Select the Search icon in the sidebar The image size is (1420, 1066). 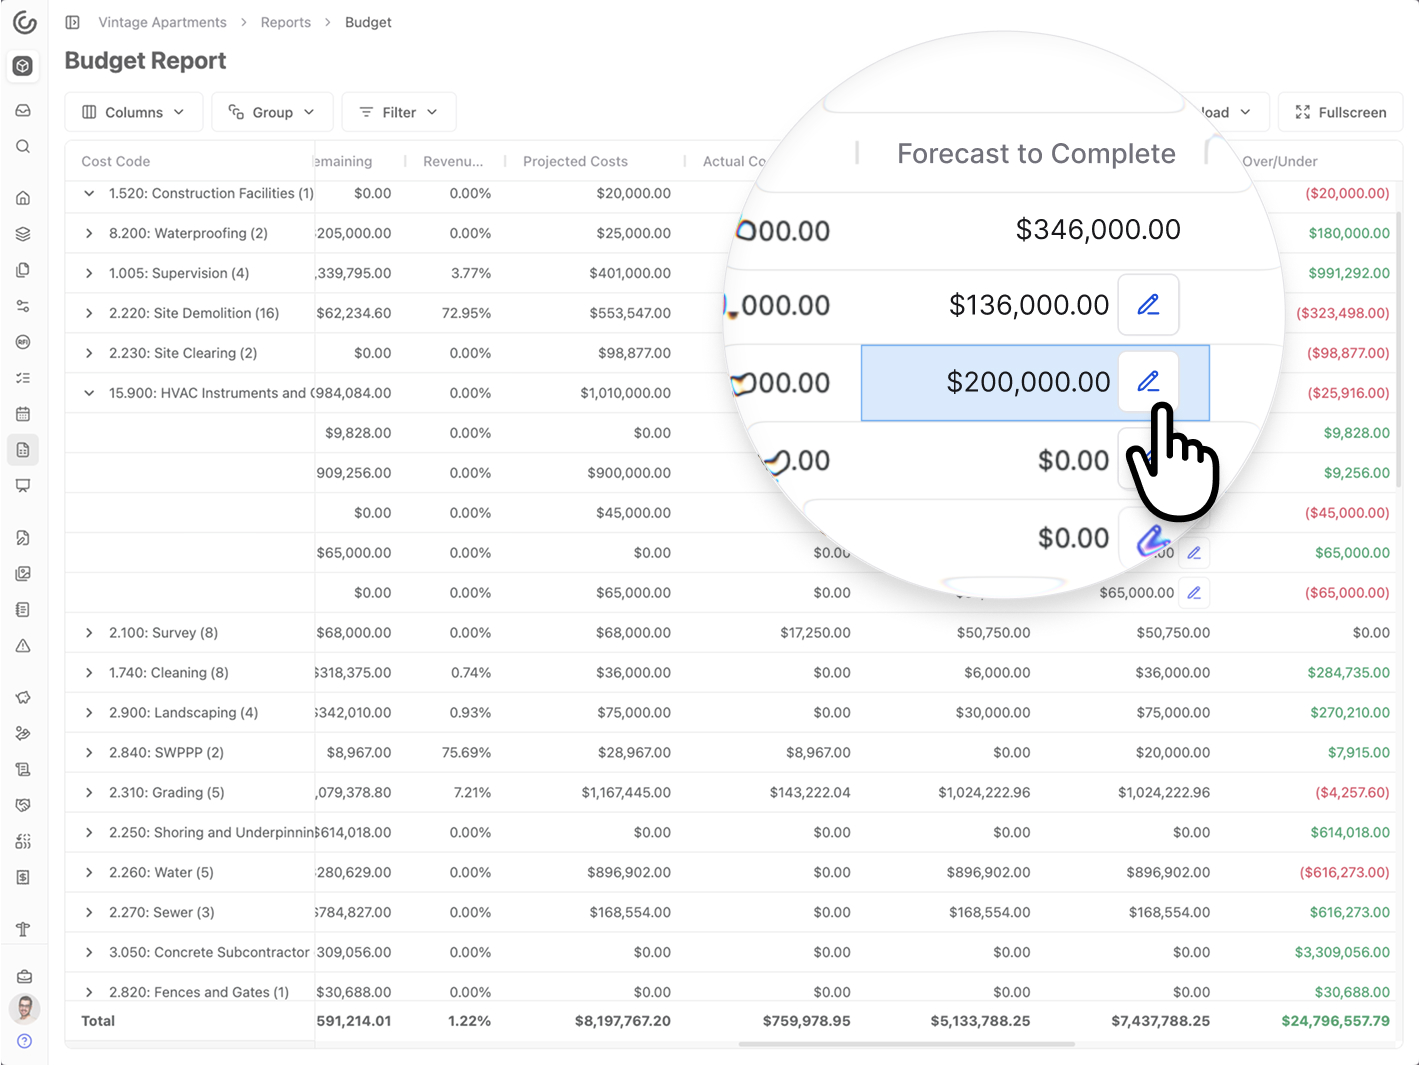23,146
